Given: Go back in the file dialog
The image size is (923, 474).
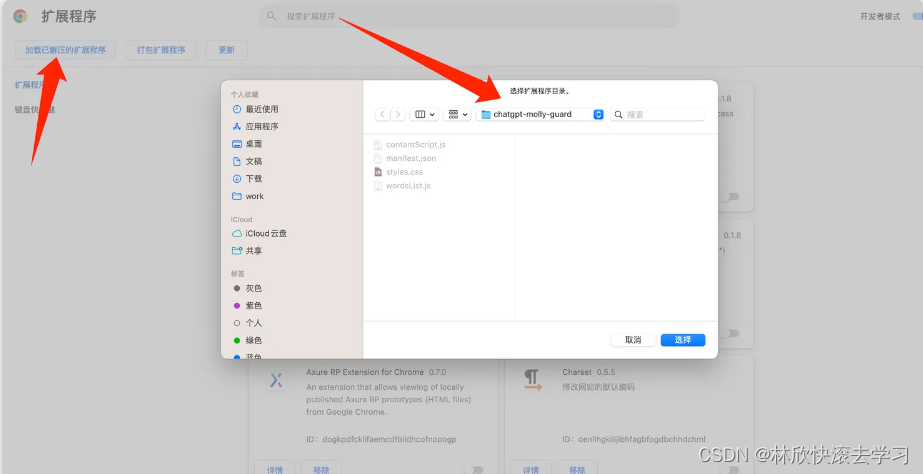Looking at the screenshot, I should tap(383, 114).
